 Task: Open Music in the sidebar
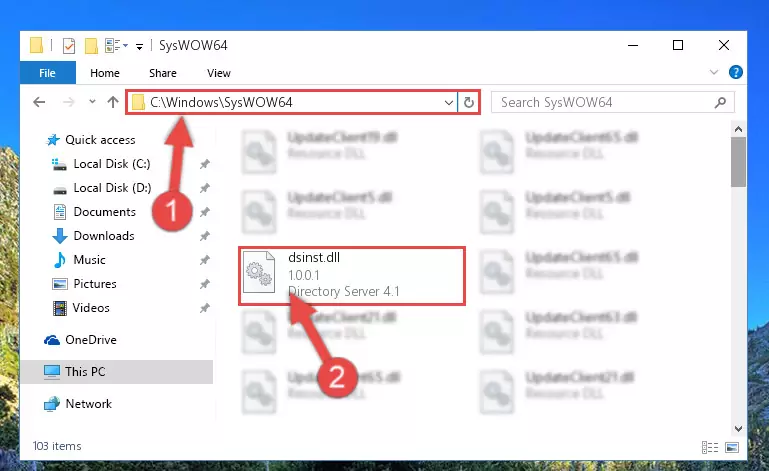[x=89, y=260]
